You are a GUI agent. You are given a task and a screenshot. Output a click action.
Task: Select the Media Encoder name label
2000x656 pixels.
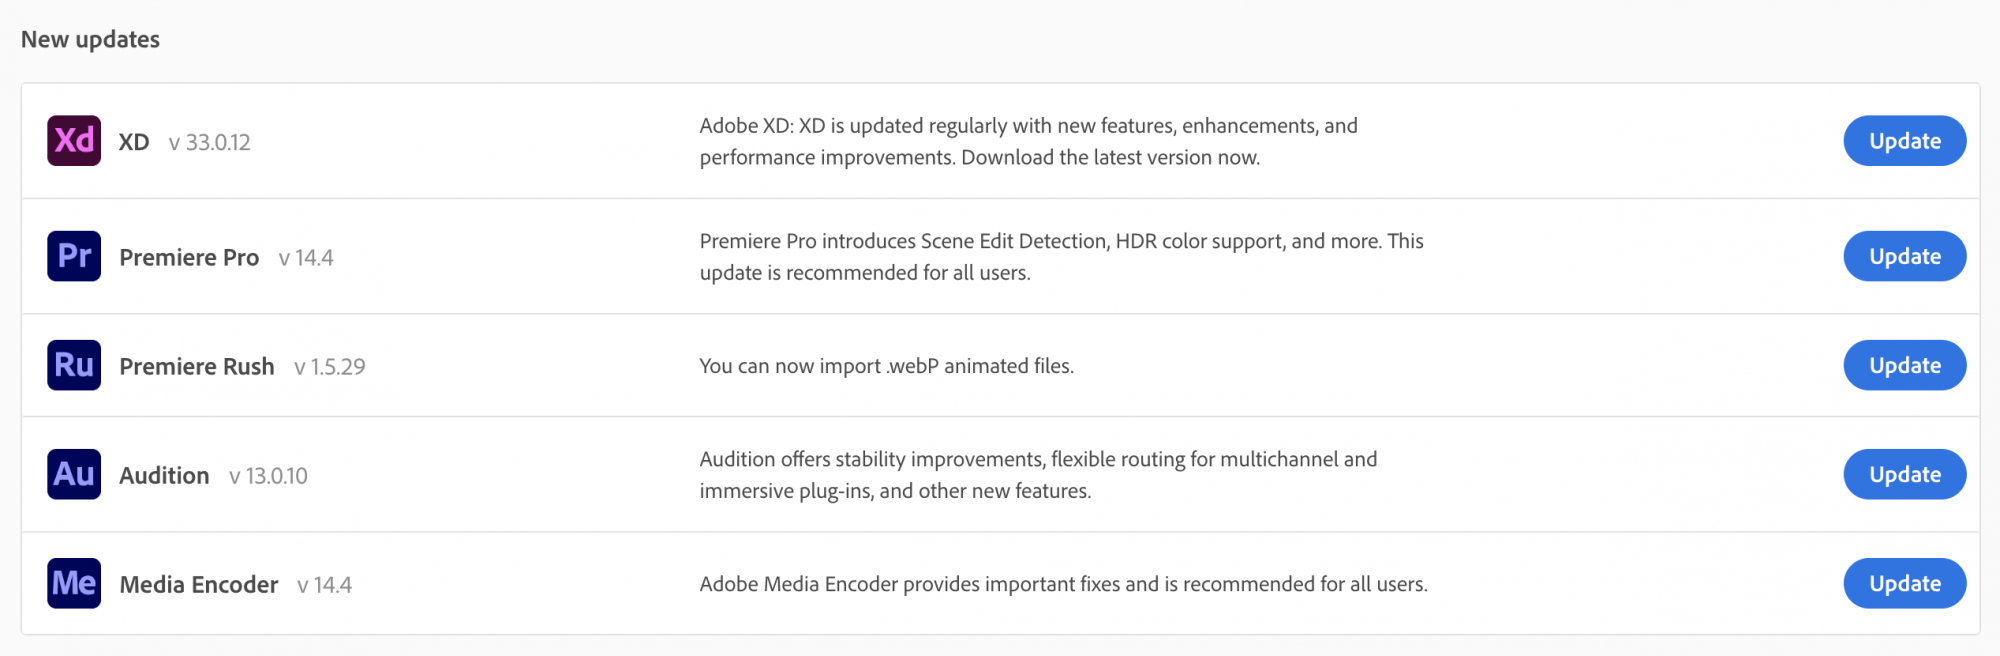point(199,584)
